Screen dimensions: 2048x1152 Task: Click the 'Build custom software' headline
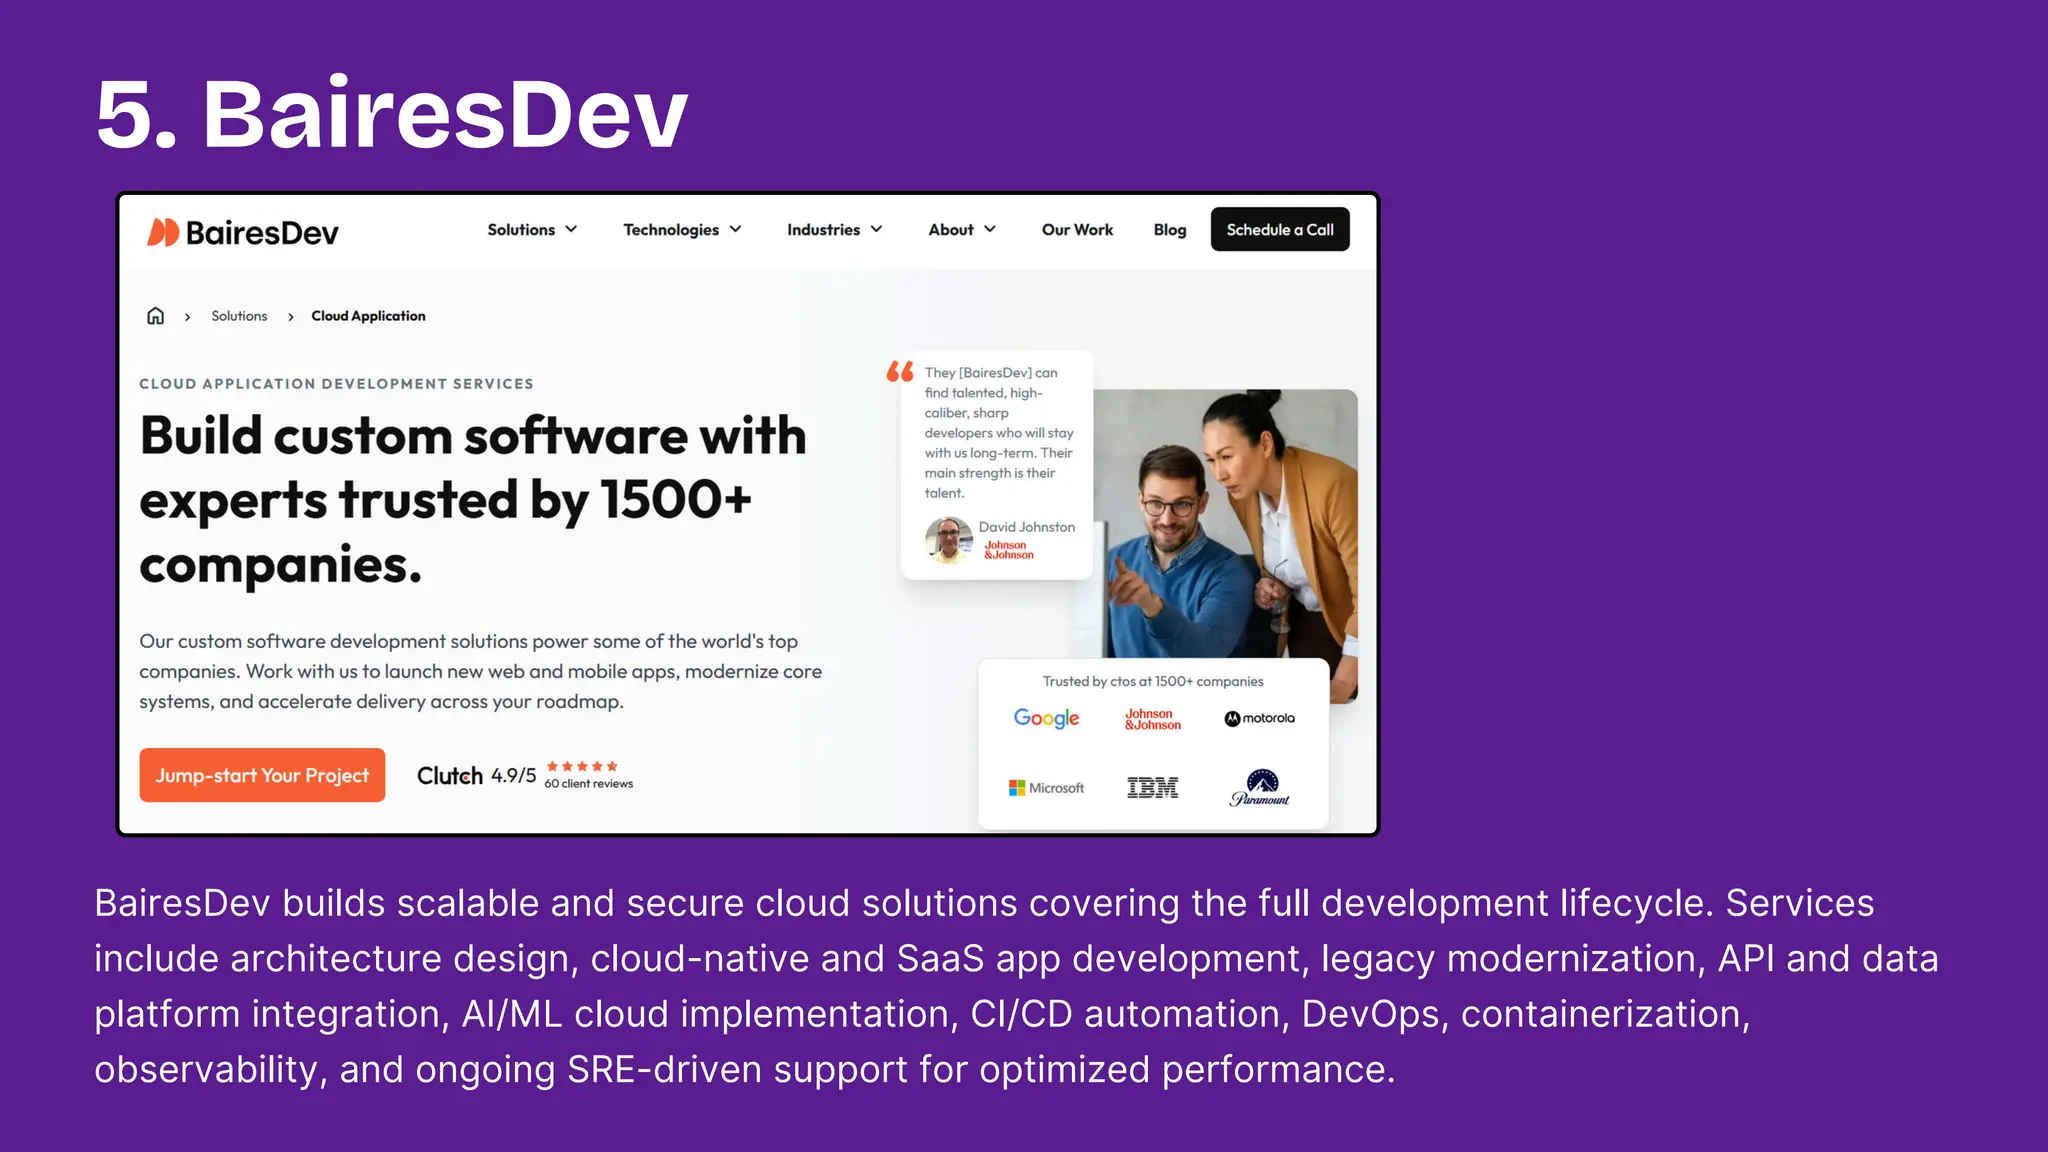(x=473, y=500)
